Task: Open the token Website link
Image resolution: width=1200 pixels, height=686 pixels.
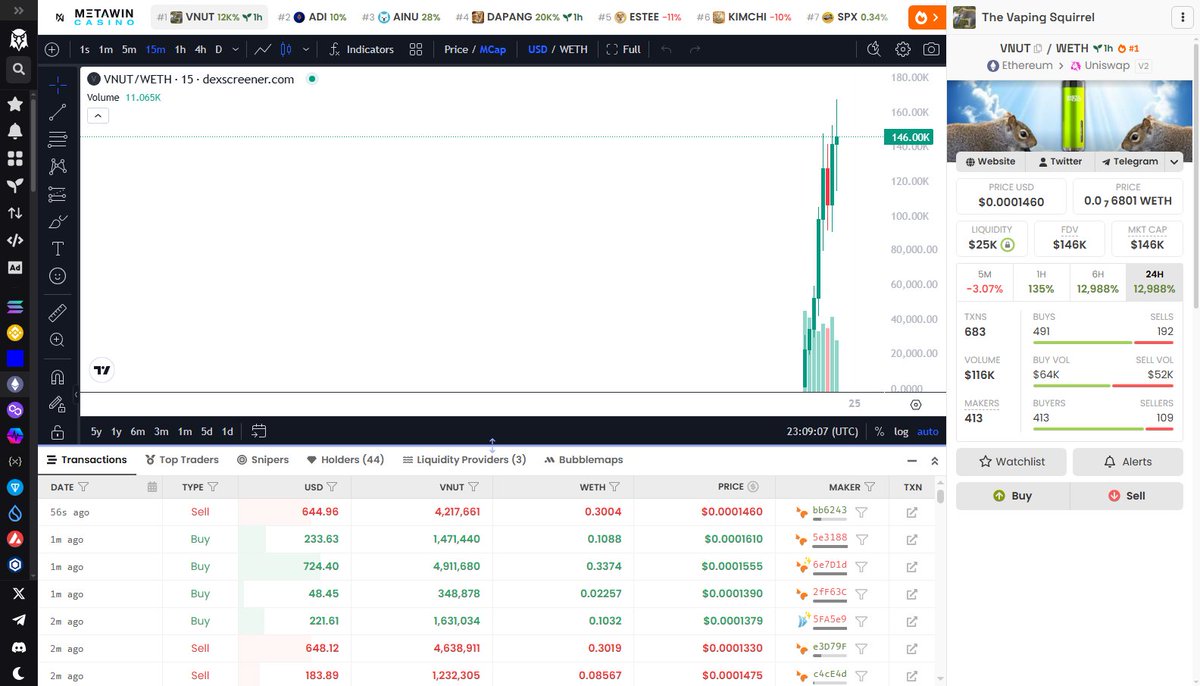Action: point(989,161)
